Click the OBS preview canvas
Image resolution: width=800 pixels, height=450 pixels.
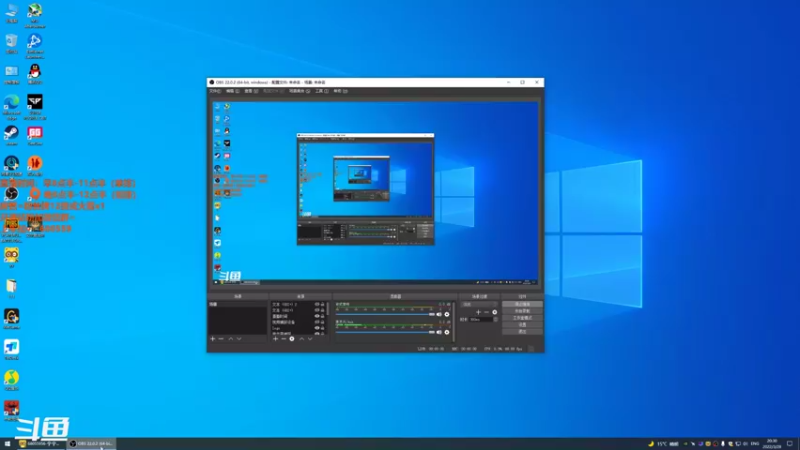point(376,193)
